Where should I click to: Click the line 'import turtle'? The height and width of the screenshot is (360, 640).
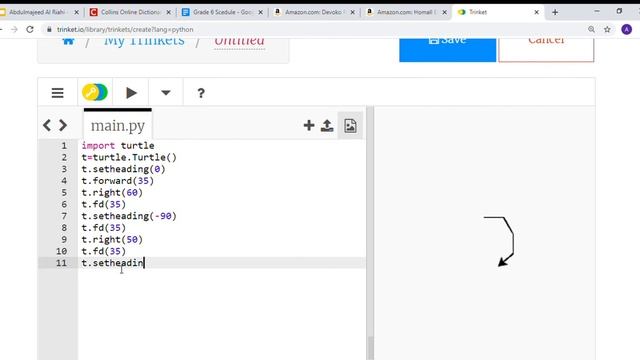118,146
